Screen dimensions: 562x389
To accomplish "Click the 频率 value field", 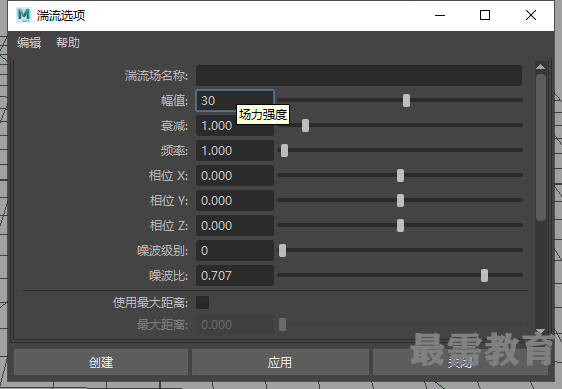I will click(x=235, y=151).
